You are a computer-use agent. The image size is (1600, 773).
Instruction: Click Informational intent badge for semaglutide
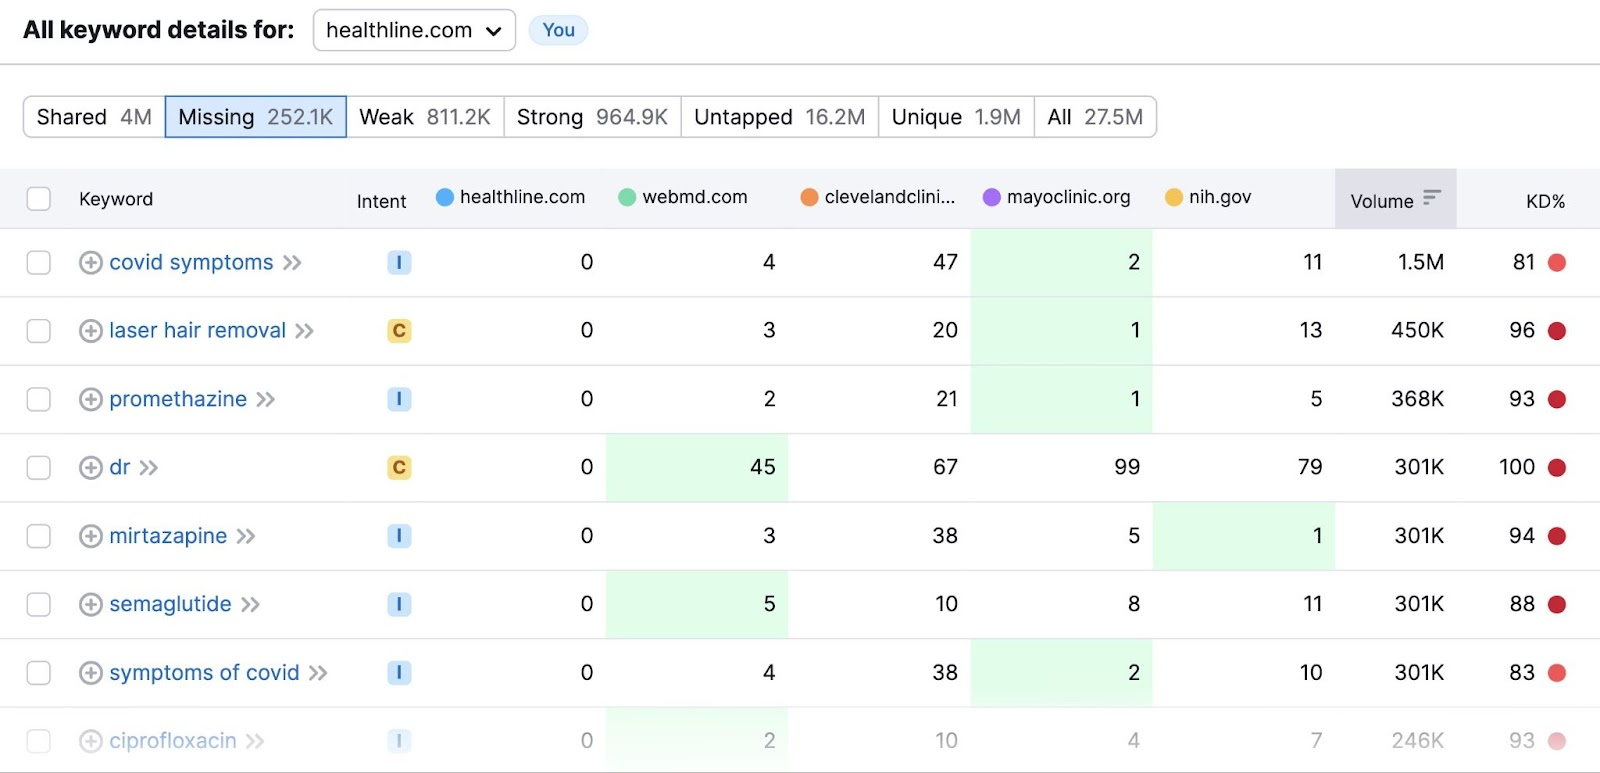click(399, 604)
